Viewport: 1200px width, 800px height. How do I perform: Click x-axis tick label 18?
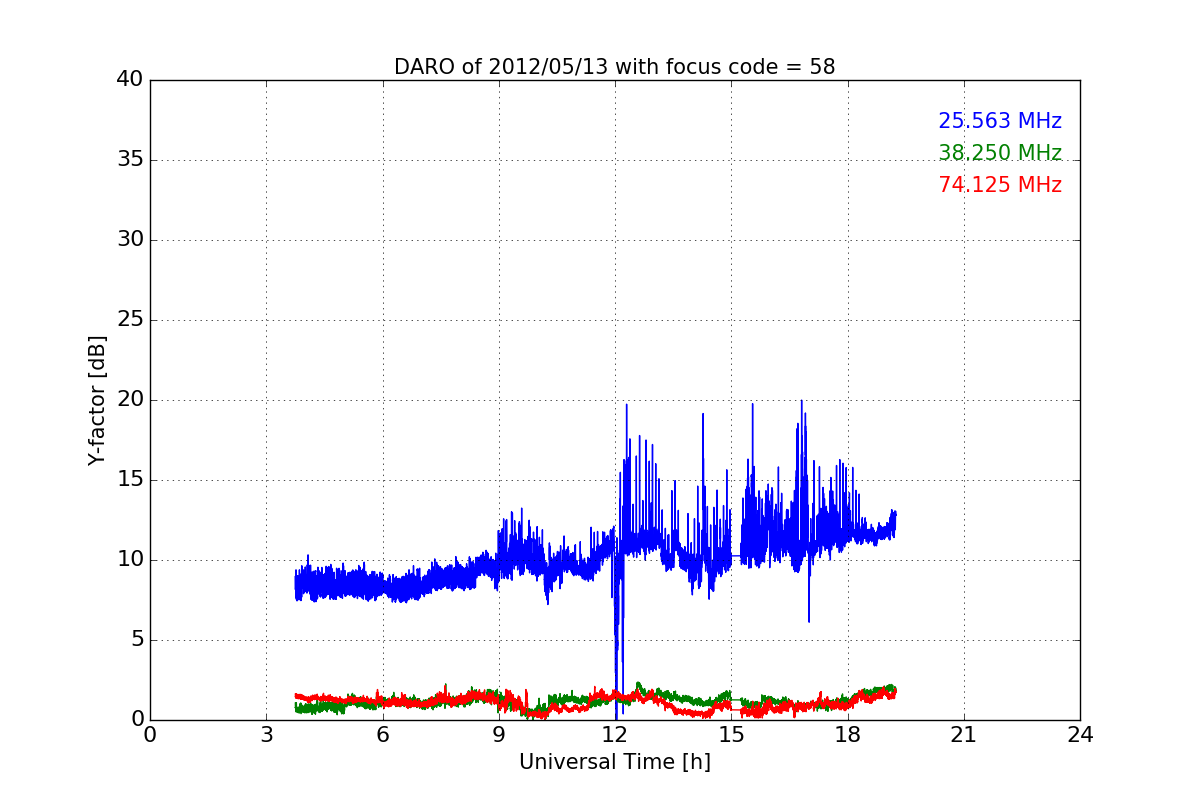(848, 735)
